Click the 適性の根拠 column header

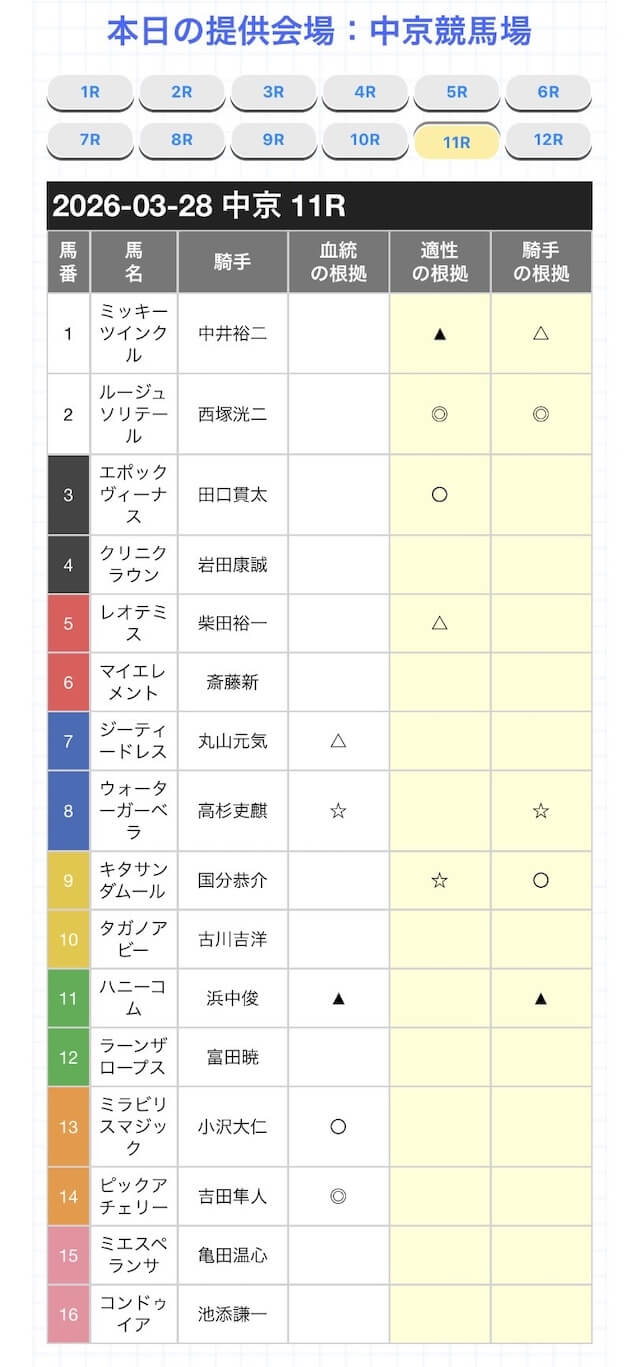point(439,262)
